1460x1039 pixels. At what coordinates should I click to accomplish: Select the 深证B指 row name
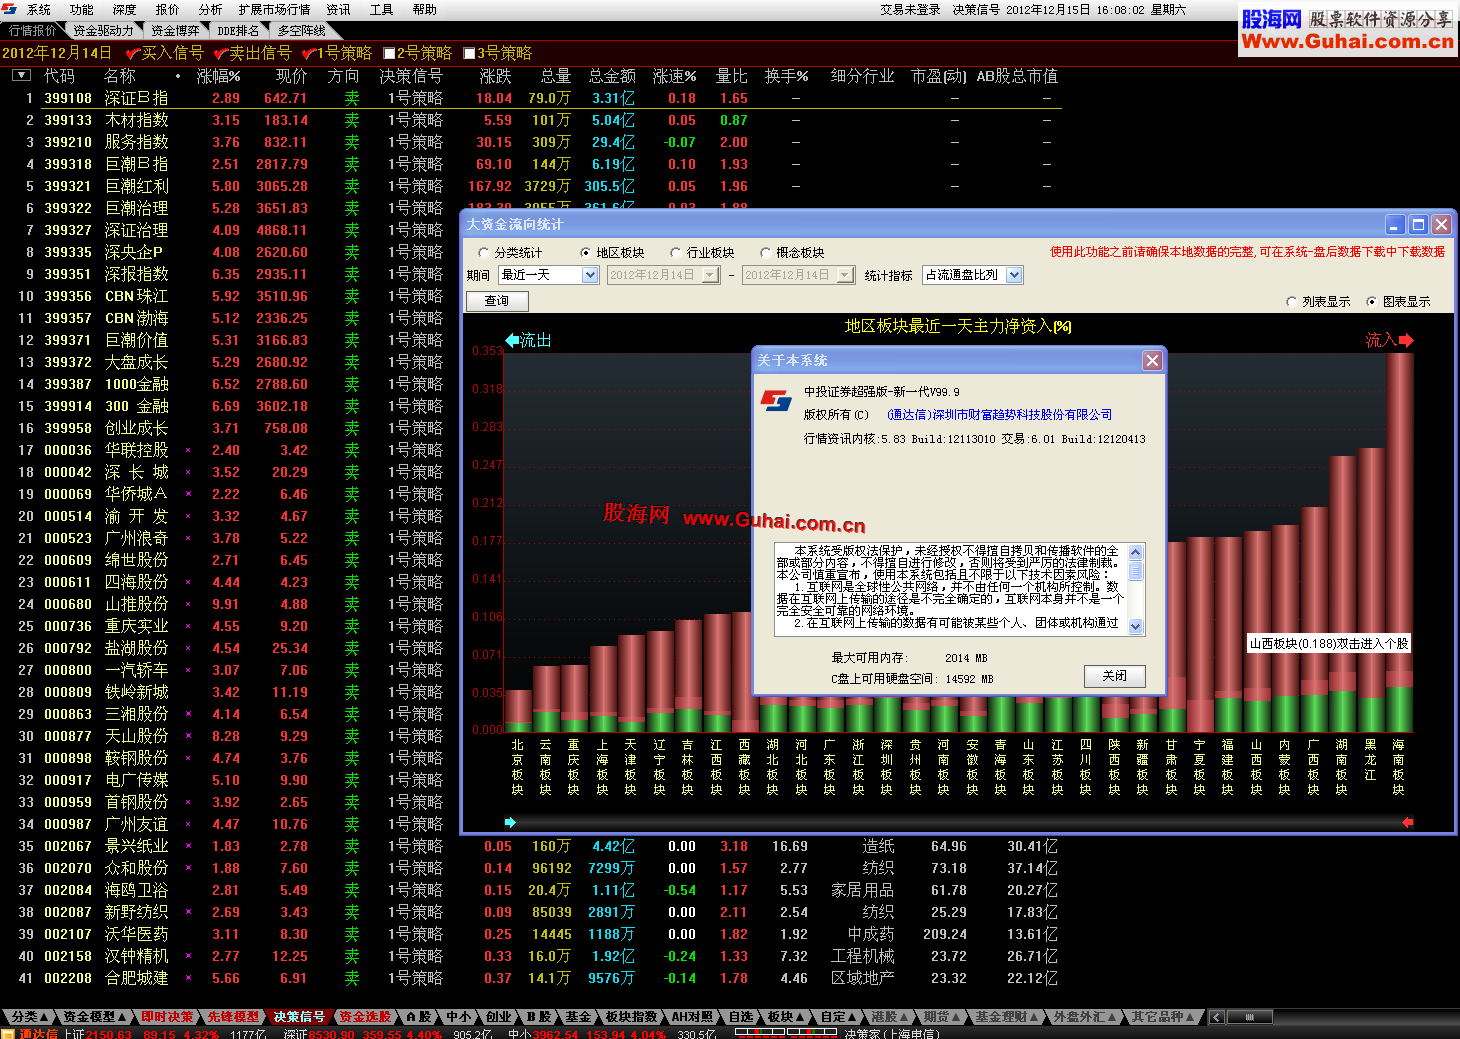tap(136, 98)
